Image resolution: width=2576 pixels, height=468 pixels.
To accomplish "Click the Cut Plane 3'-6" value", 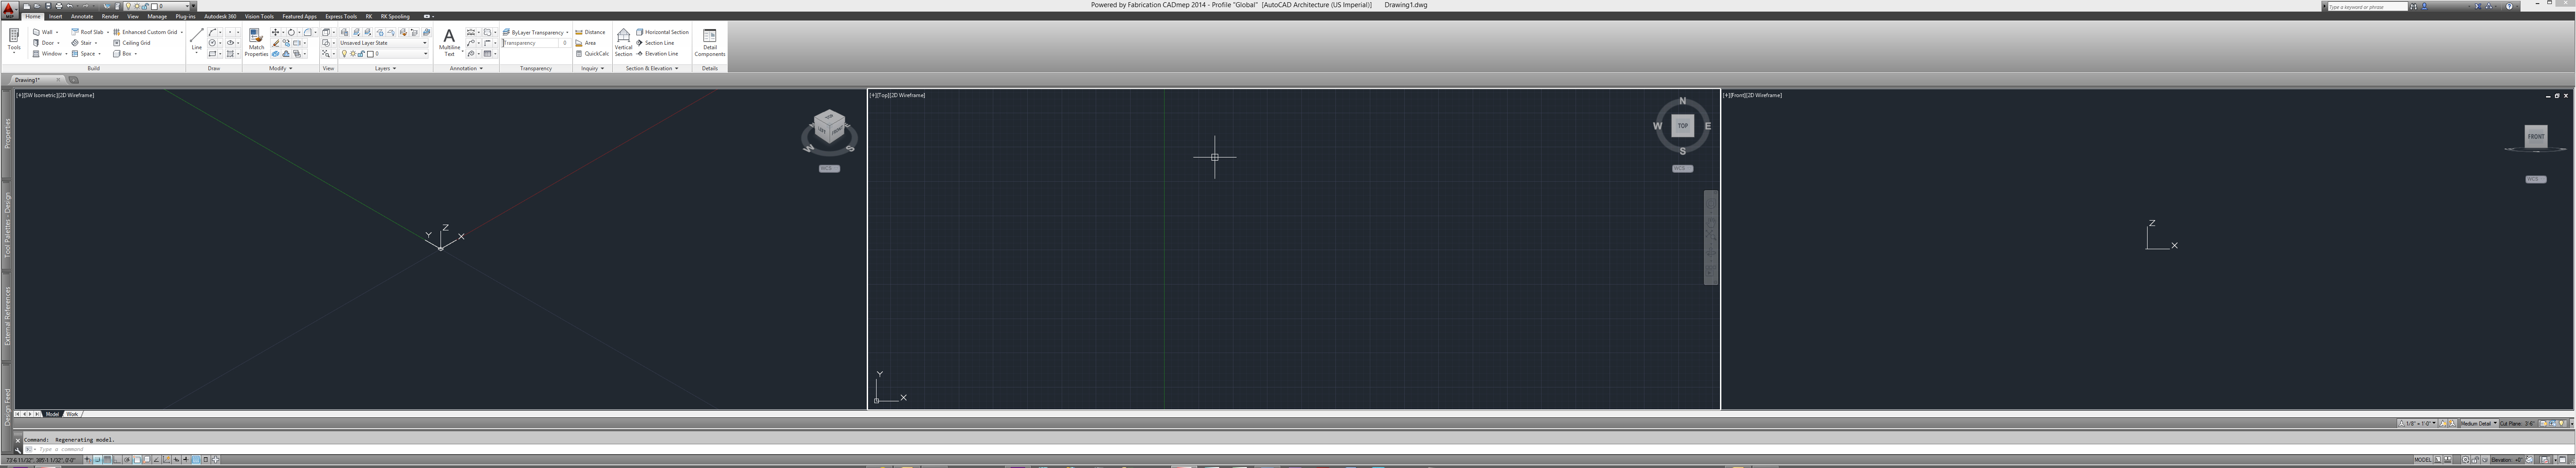I will [x=2529, y=424].
